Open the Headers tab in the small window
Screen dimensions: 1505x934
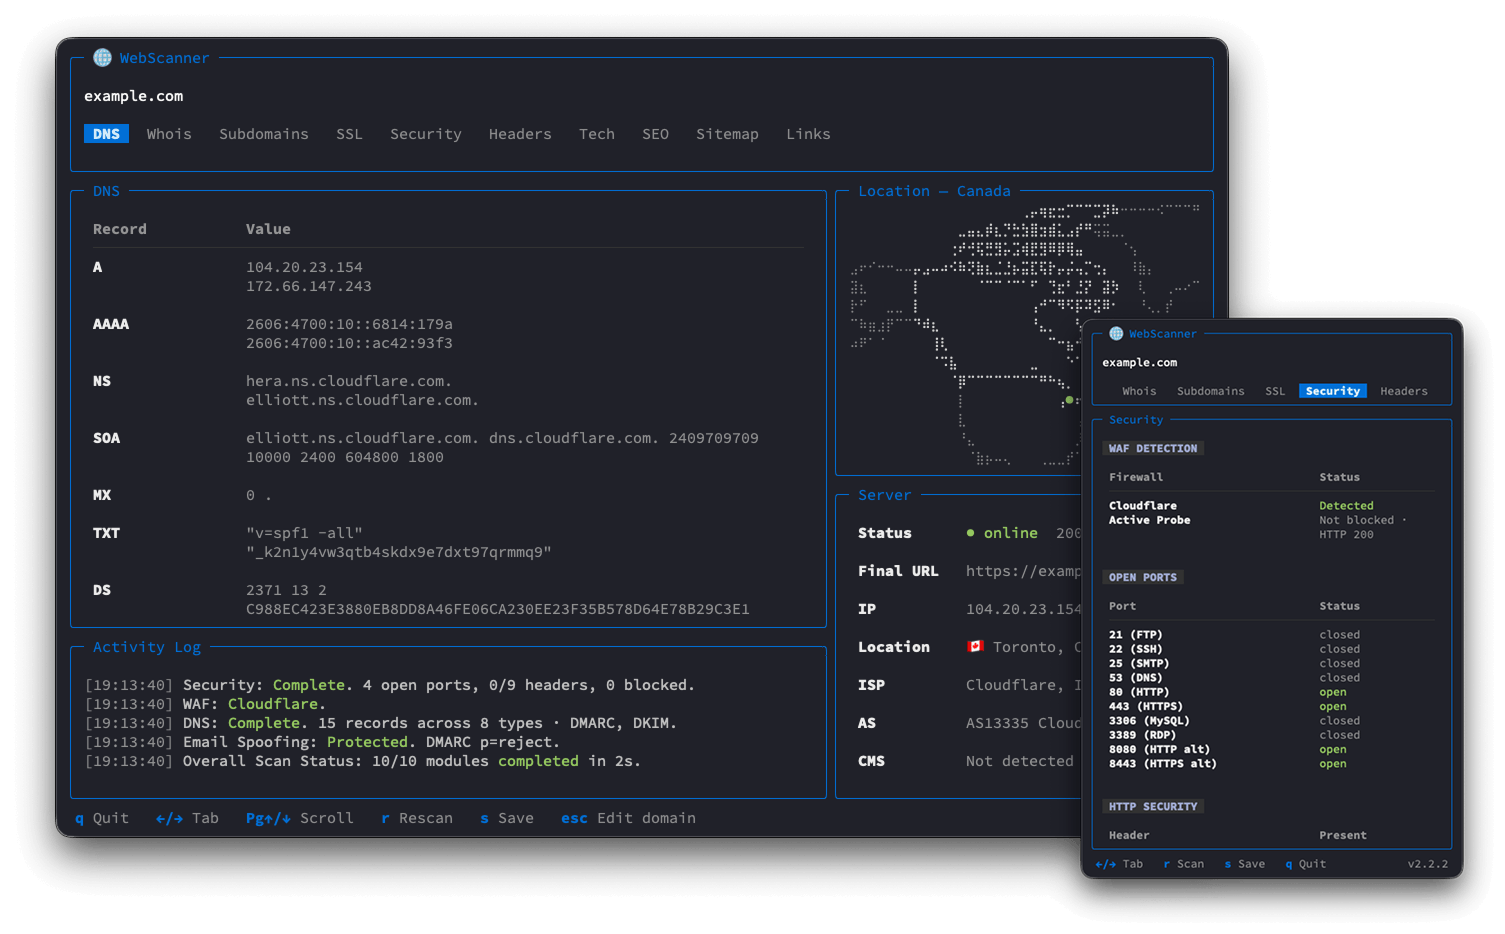(x=1404, y=391)
